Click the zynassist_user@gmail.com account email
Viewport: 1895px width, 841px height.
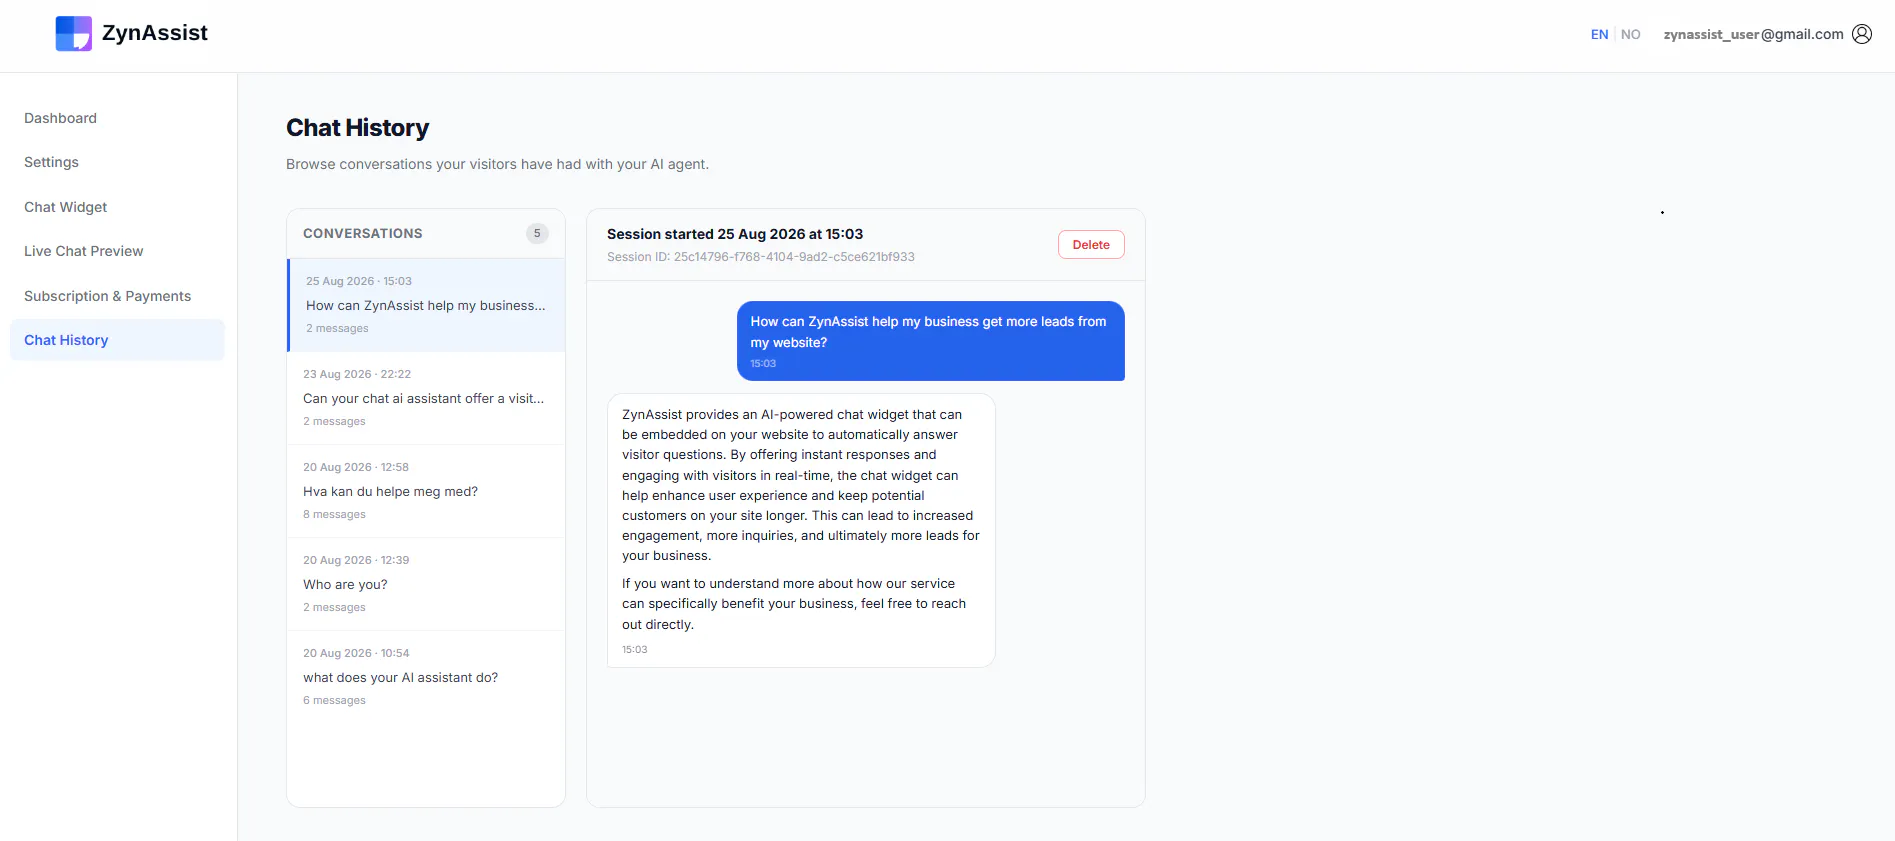click(1753, 34)
